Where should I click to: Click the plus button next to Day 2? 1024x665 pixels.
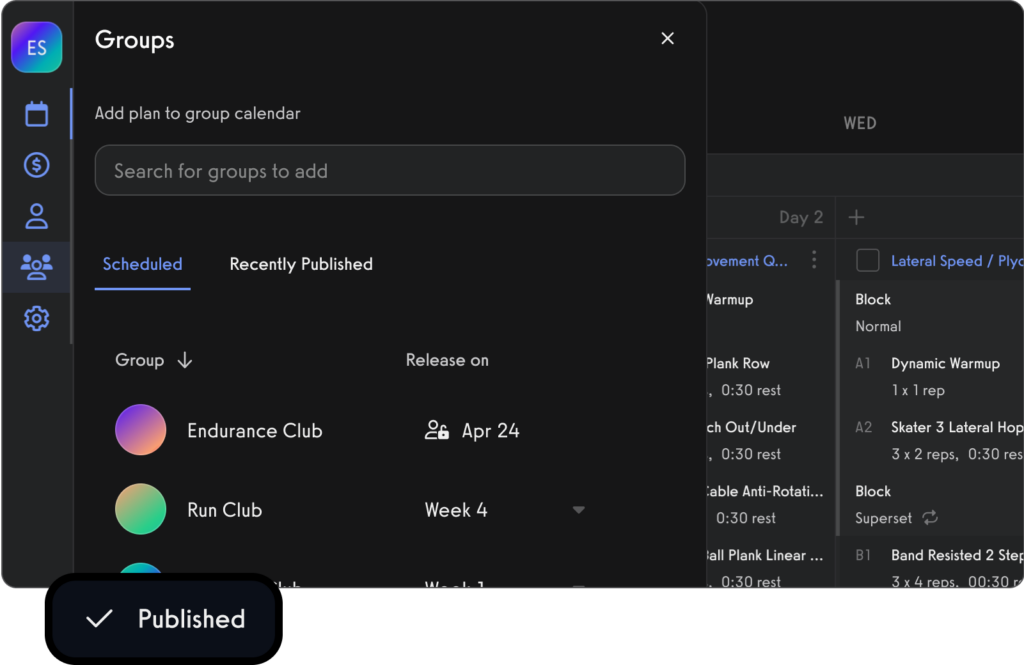(856, 217)
